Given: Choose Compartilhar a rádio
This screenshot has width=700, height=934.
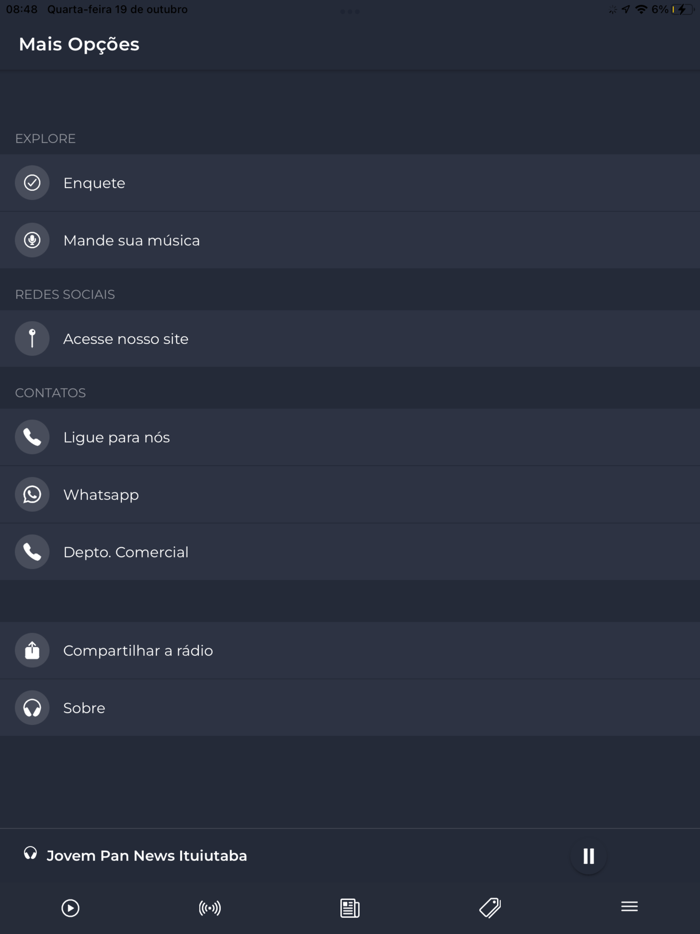Looking at the screenshot, I should click(138, 650).
